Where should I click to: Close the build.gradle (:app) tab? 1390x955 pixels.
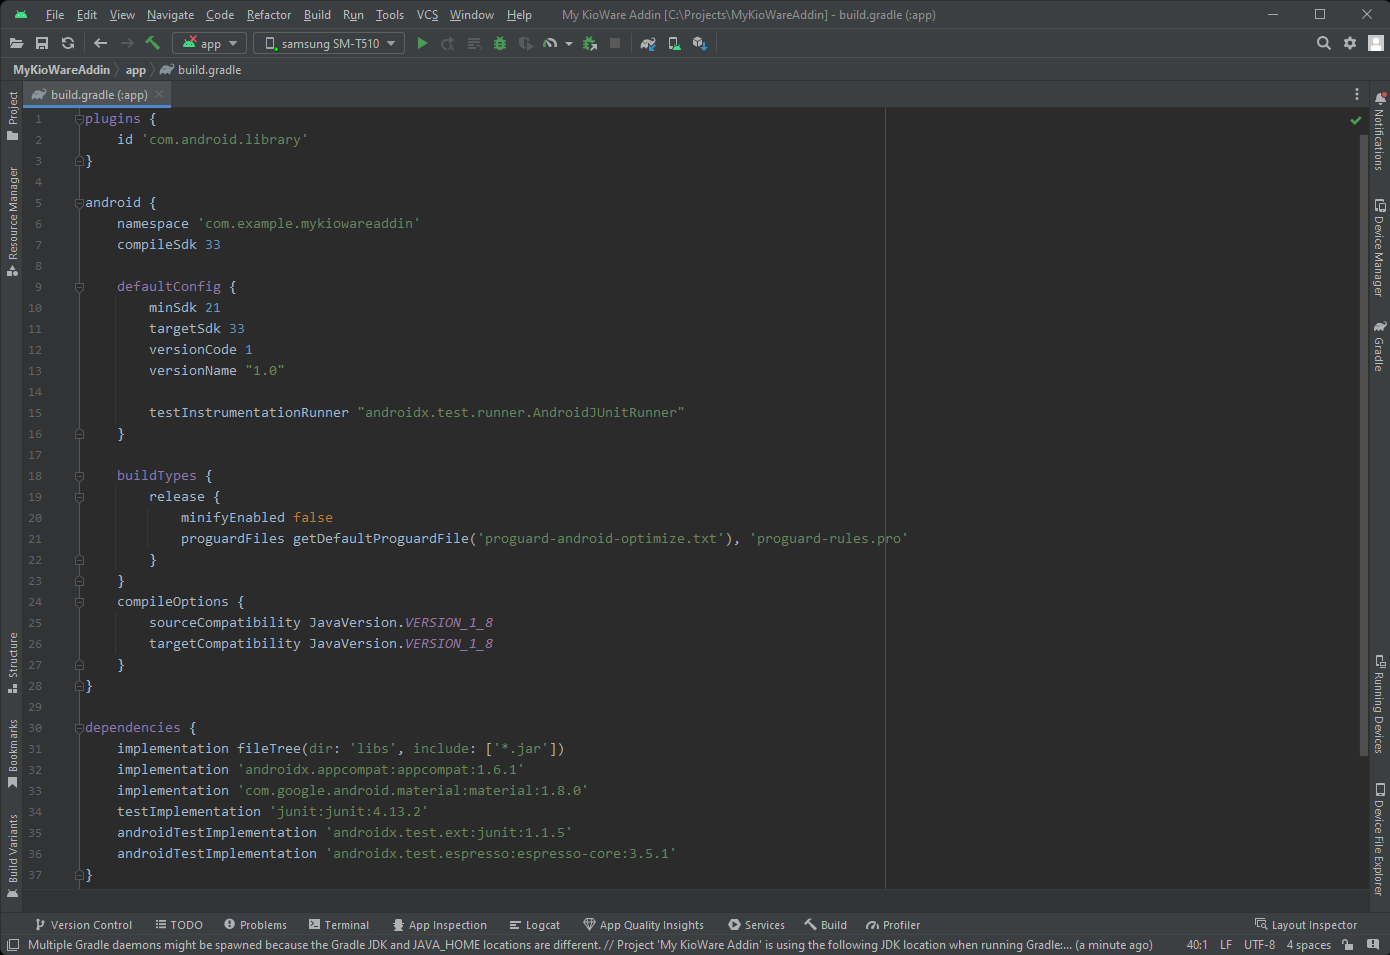[x=159, y=94]
